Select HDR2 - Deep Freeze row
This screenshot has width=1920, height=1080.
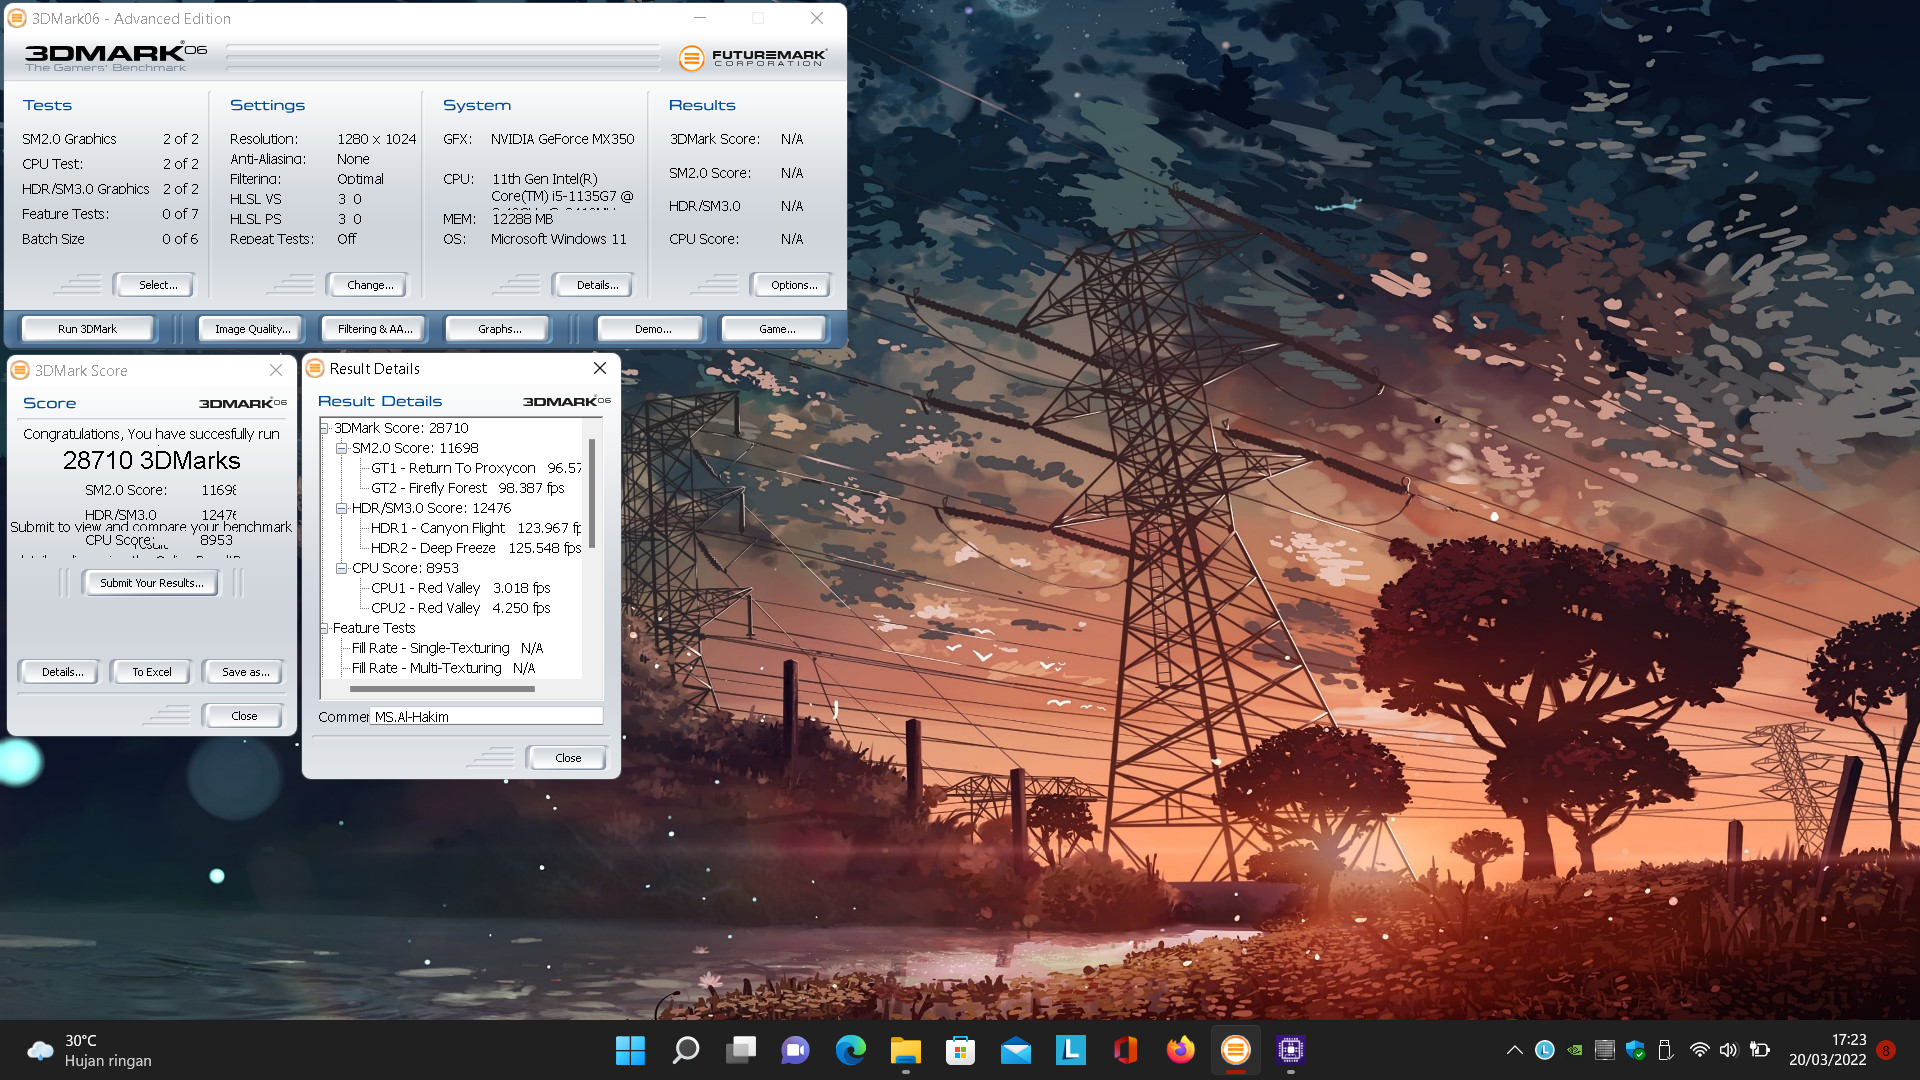[476, 548]
